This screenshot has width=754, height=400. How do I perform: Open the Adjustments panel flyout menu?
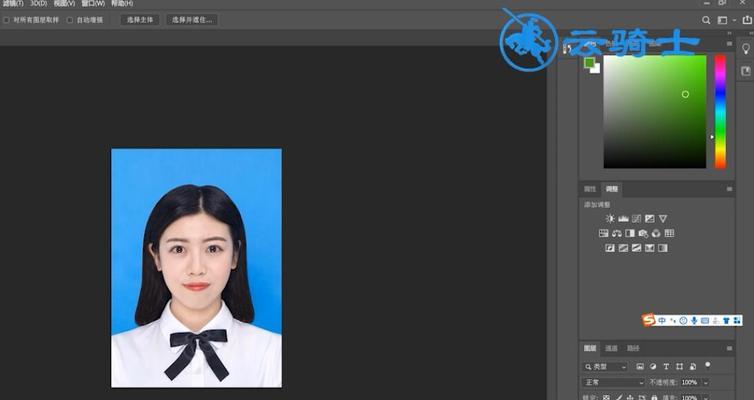pyautogui.click(x=729, y=189)
